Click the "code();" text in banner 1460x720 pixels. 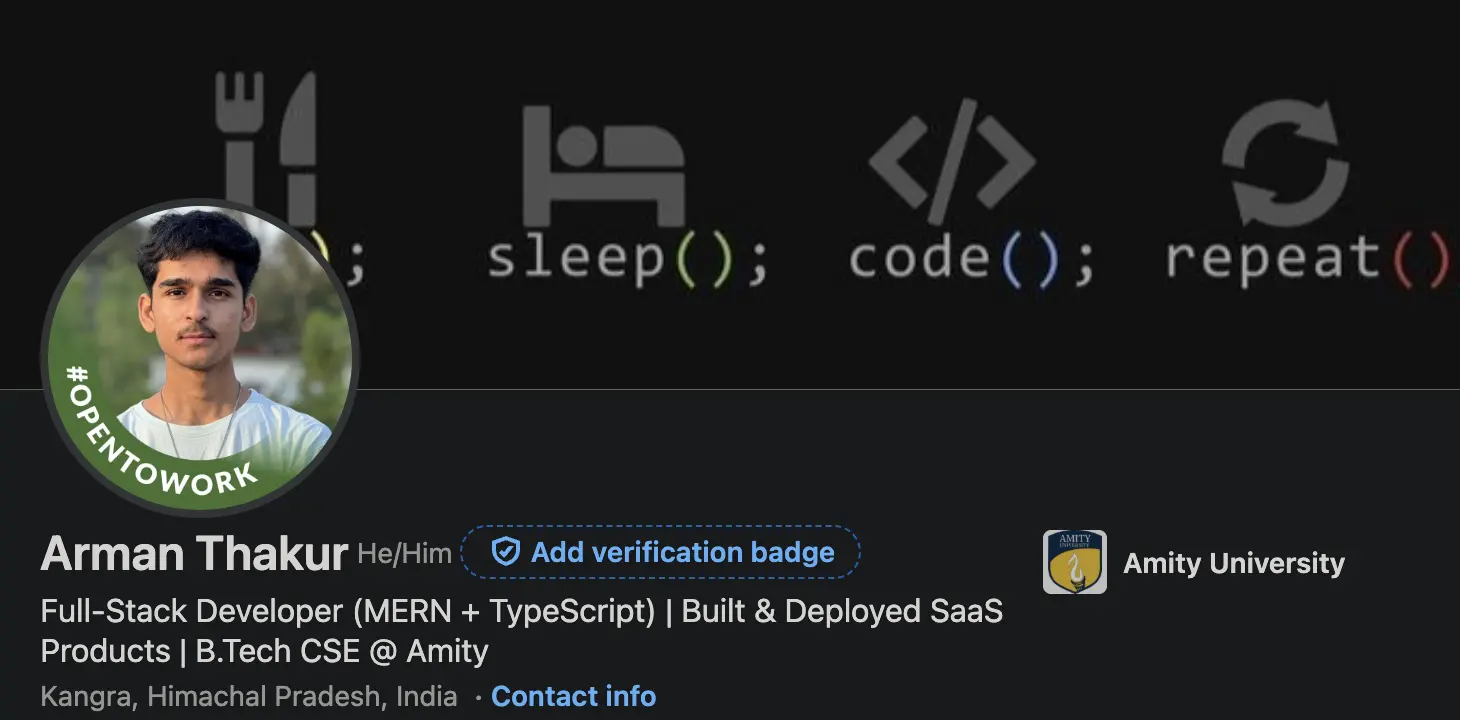tap(971, 257)
